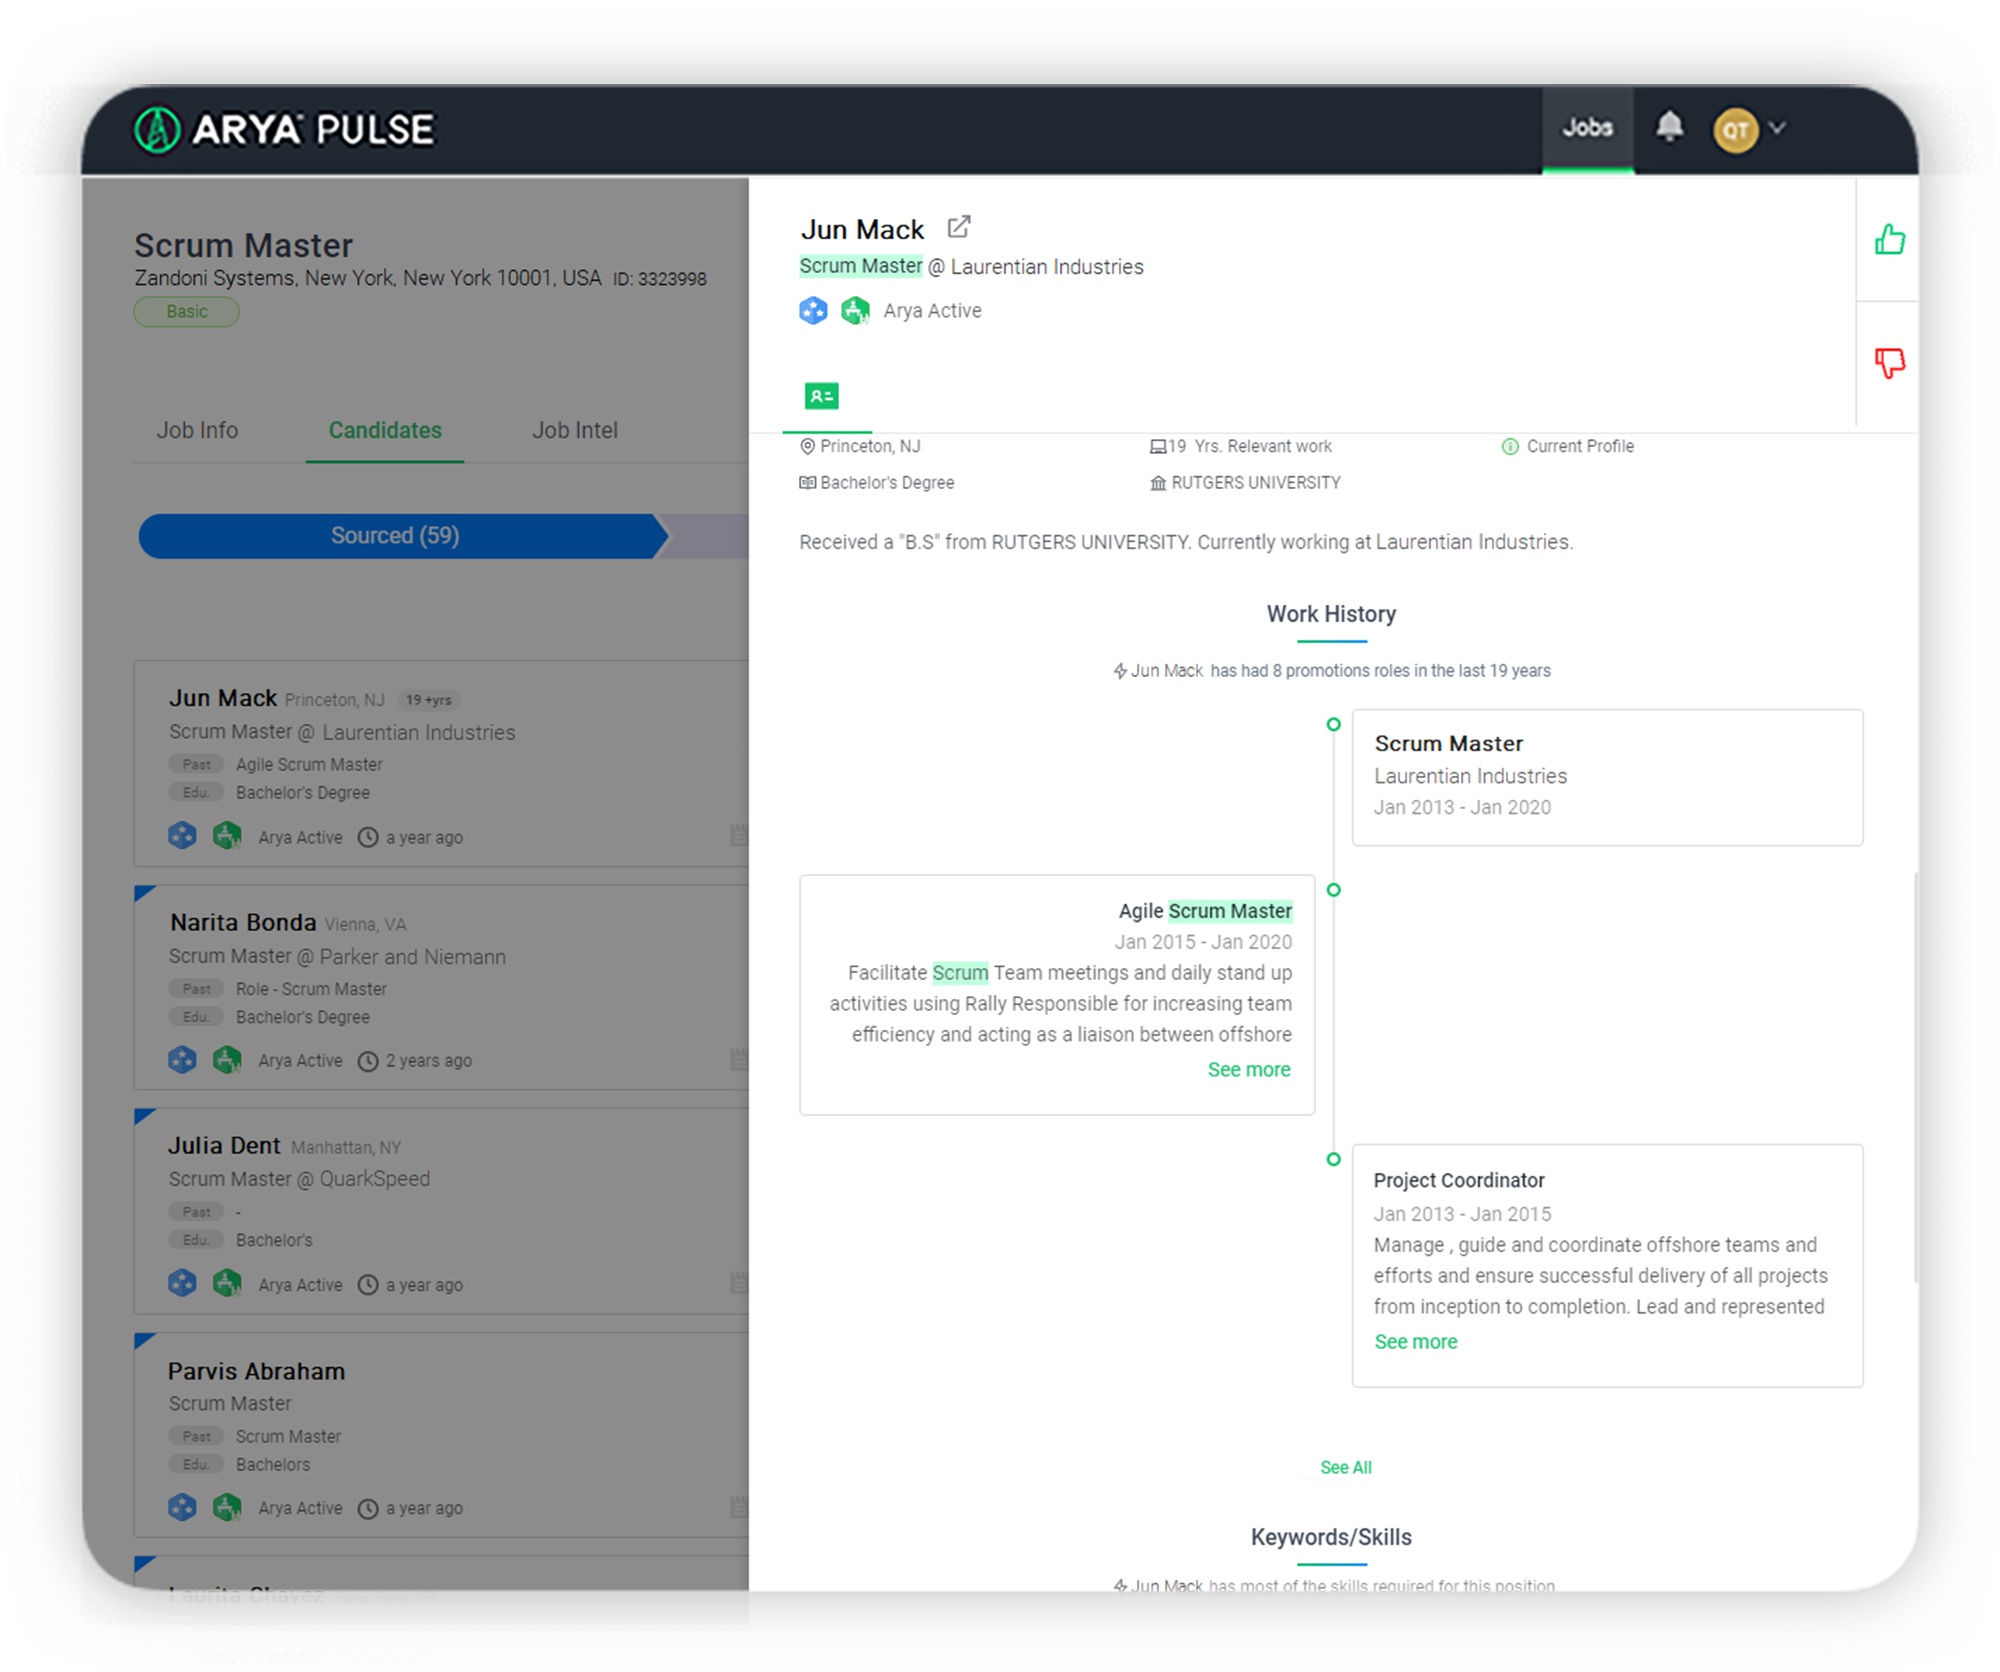Click the blue star badge on Narita Bonda card

point(182,1060)
